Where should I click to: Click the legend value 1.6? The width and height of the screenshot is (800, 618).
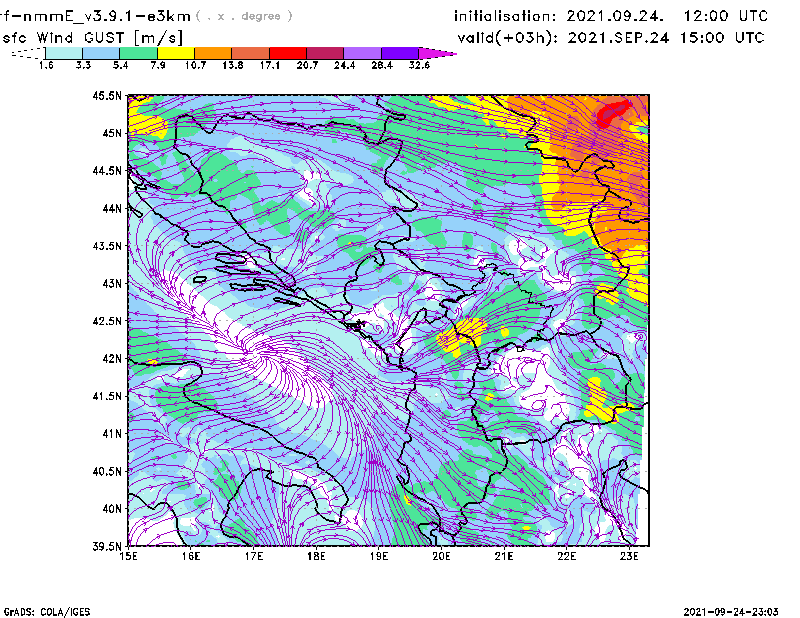pyautogui.click(x=46, y=65)
